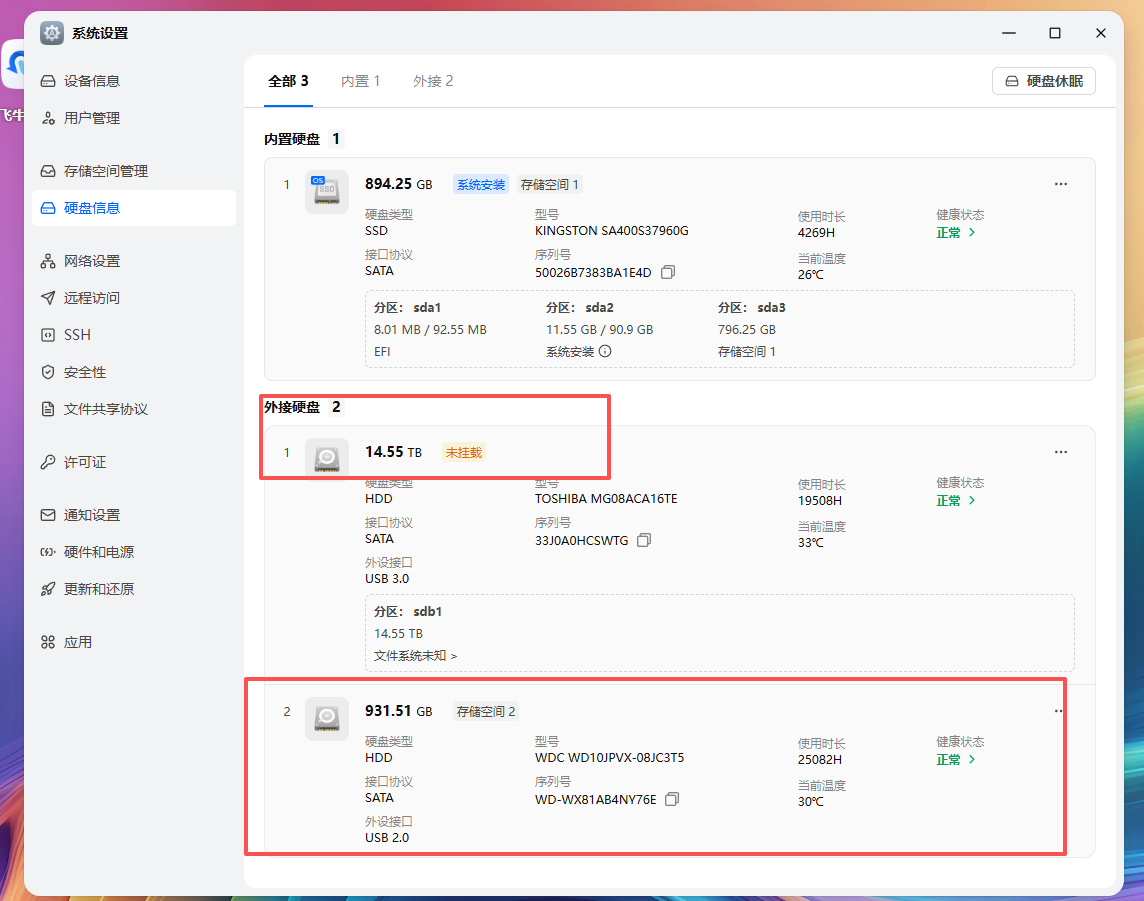
Task: Click the 安全性 shield icon
Action: (48, 372)
